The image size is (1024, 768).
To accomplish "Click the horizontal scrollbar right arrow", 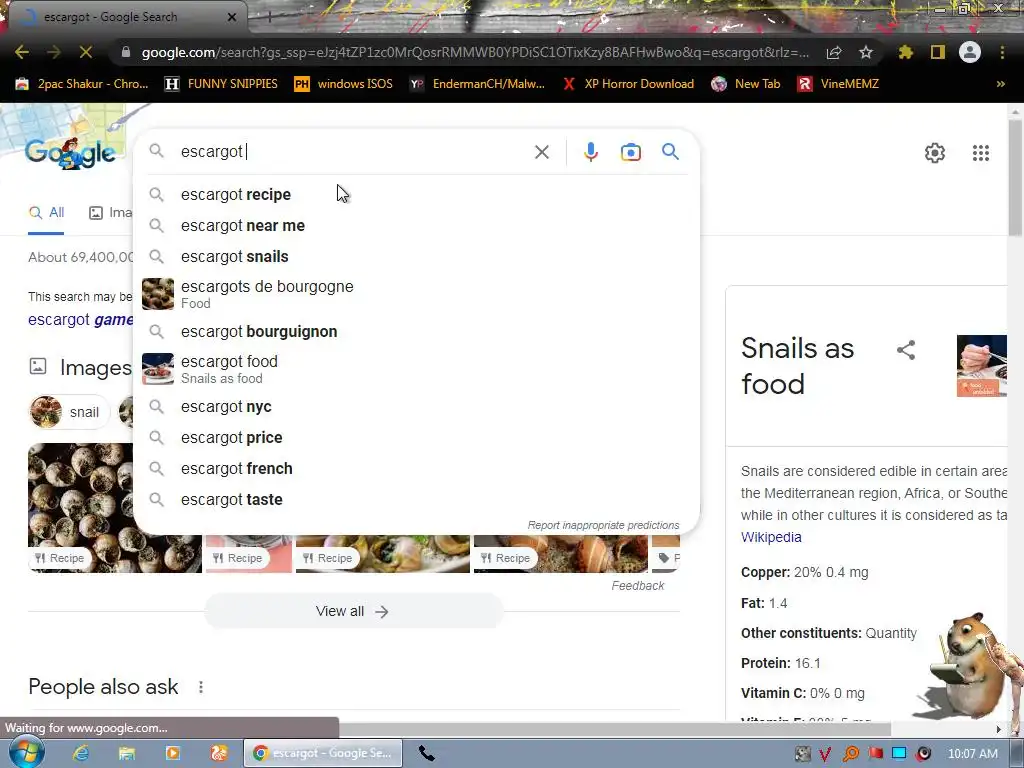I will [x=999, y=729].
